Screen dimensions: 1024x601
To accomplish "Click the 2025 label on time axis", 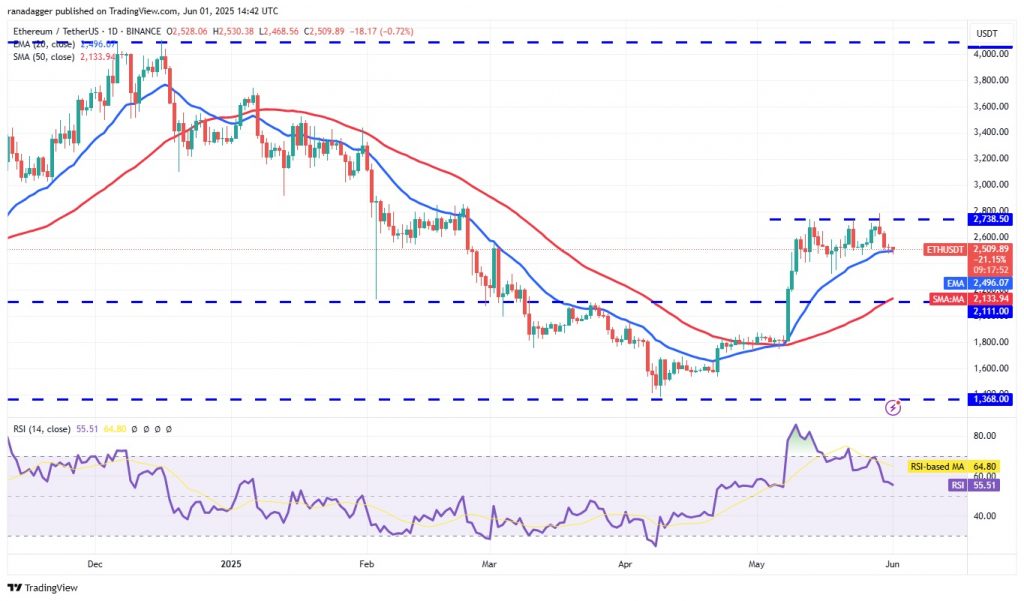I will 231,564.
